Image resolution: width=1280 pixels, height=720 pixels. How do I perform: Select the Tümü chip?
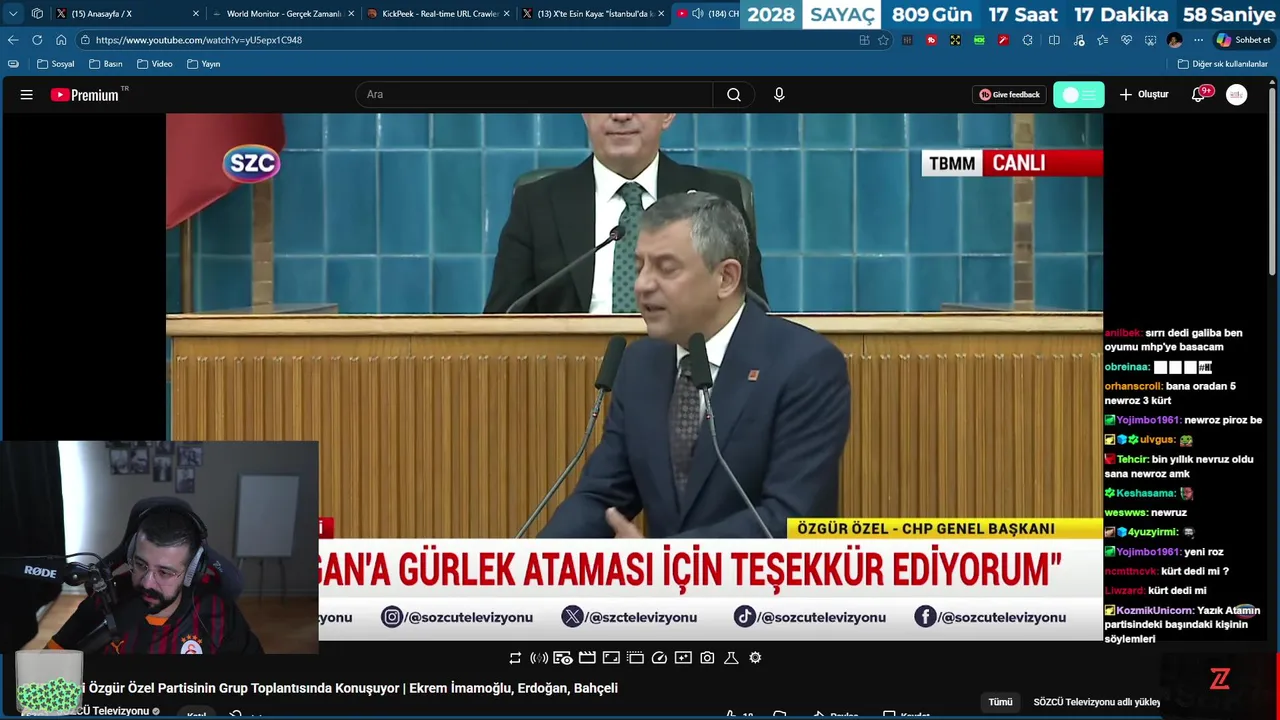click(1000, 702)
